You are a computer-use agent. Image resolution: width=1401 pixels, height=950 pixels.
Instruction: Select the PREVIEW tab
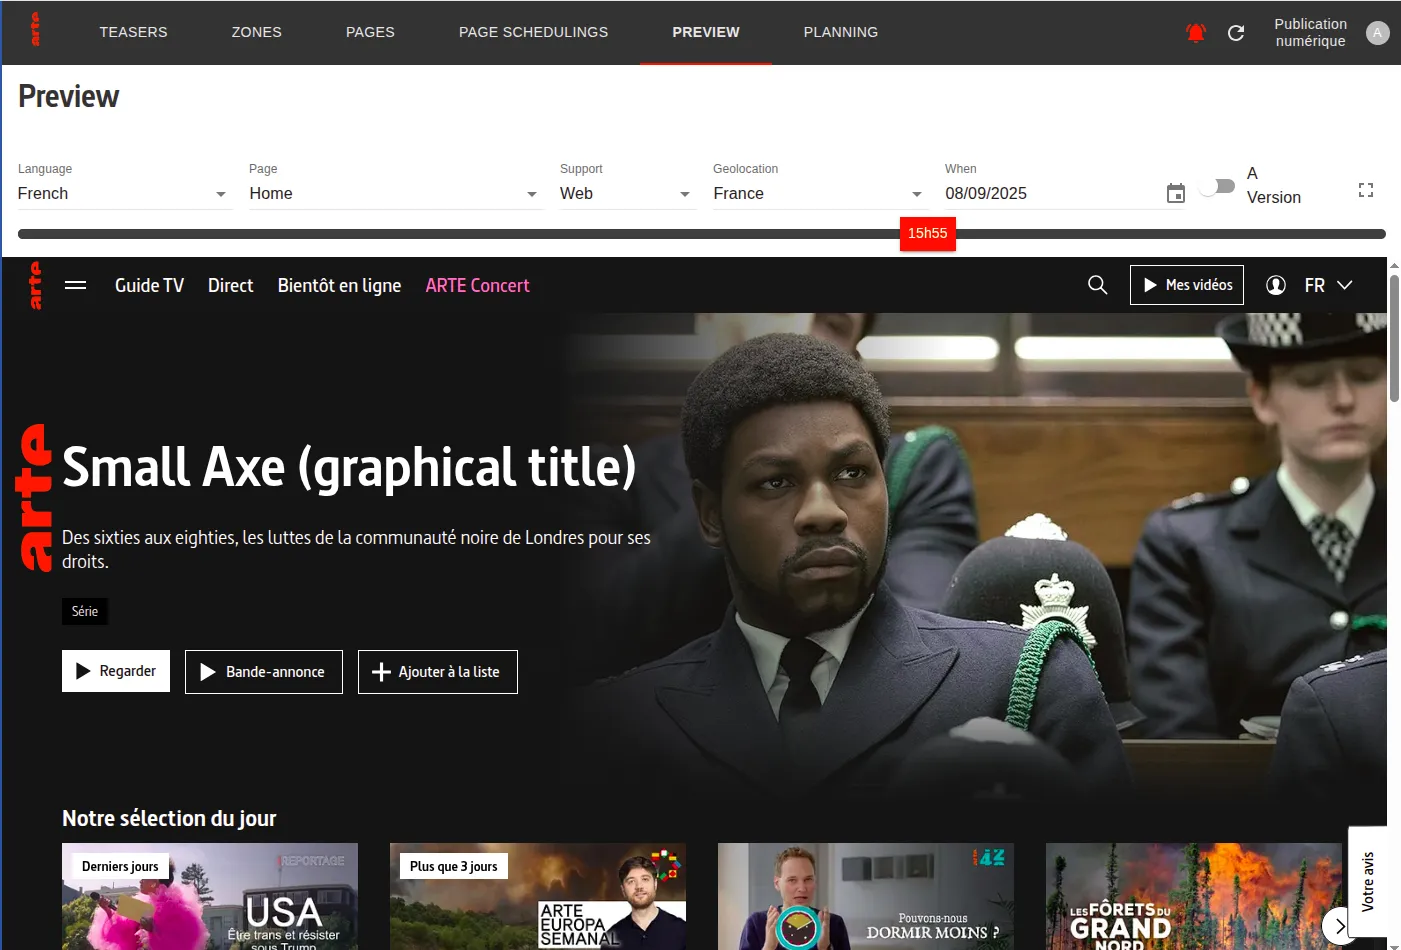pyautogui.click(x=706, y=32)
